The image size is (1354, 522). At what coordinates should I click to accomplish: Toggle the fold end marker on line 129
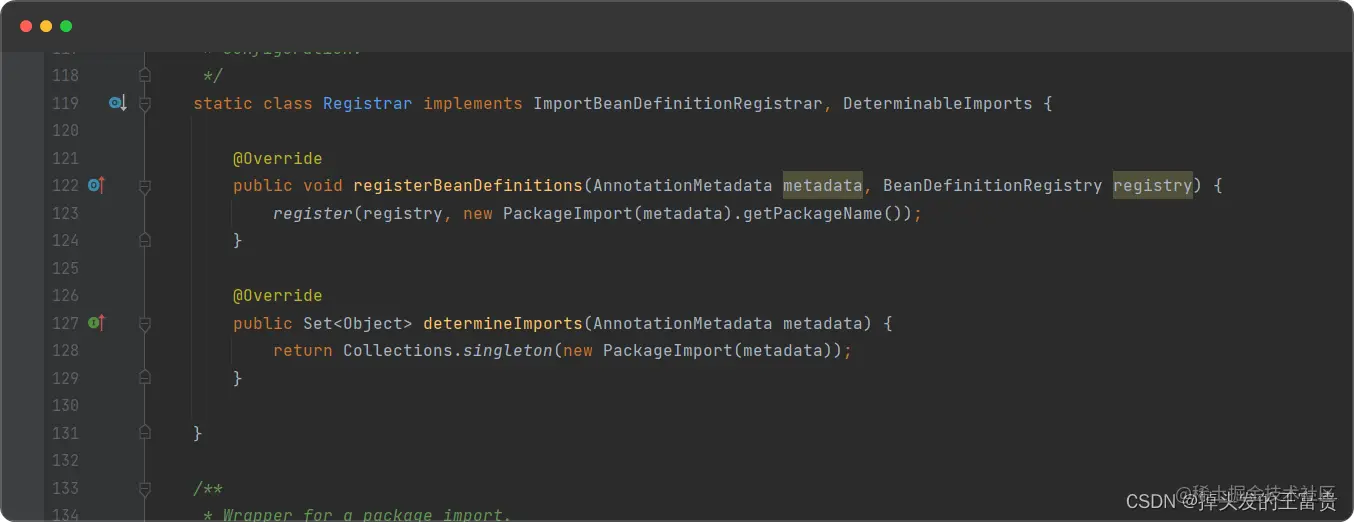point(145,378)
